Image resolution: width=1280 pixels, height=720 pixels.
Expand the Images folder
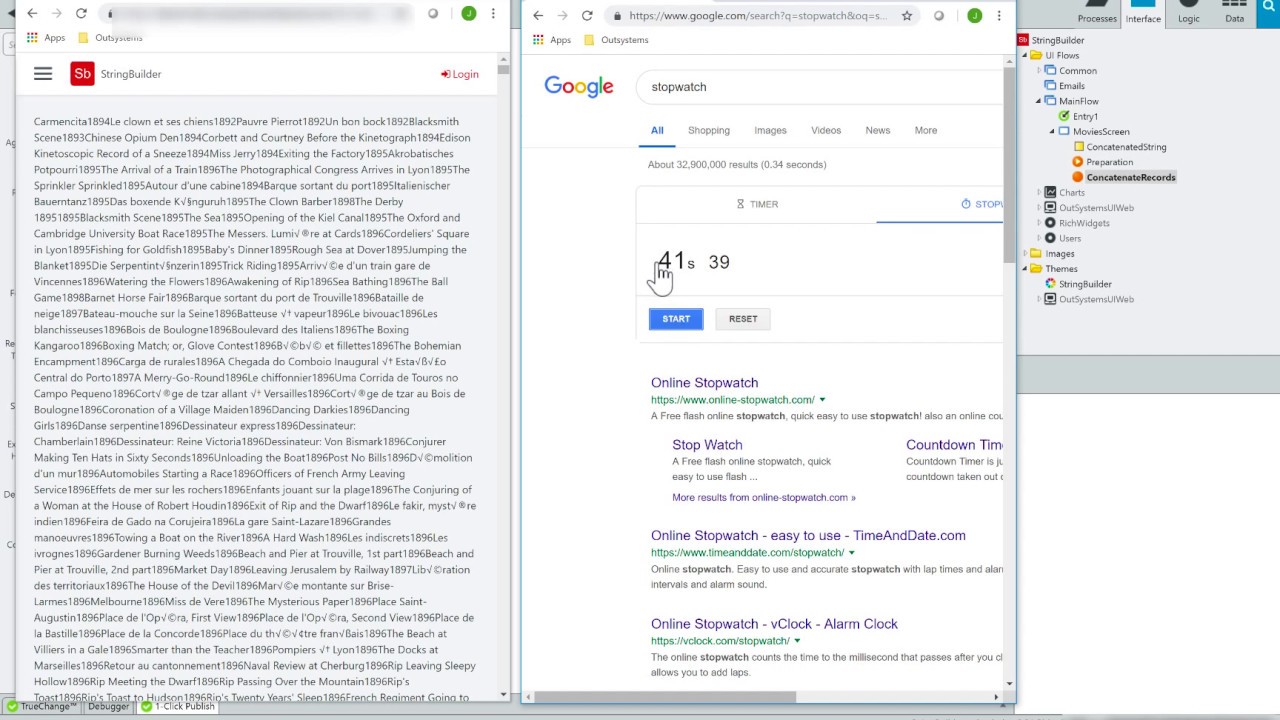pos(1025,254)
